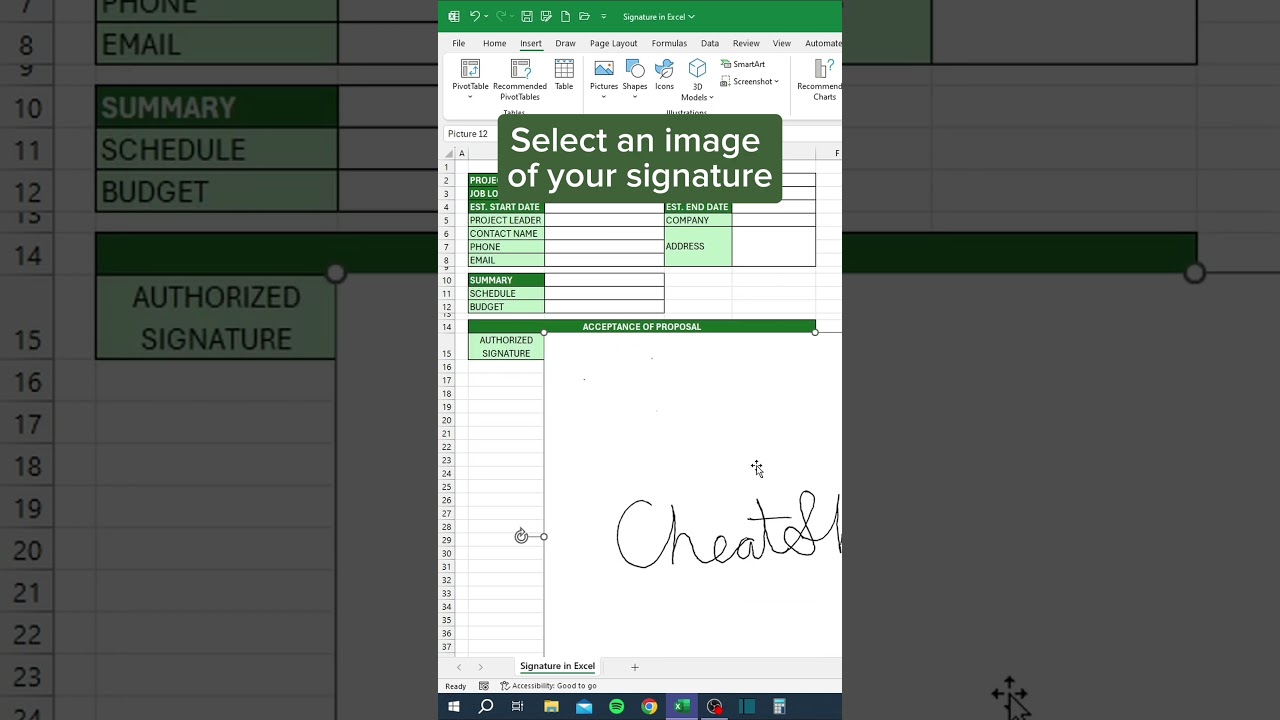Click the Open folder icon in title bar
The width and height of the screenshot is (1280, 720).
(x=584, y=16)
